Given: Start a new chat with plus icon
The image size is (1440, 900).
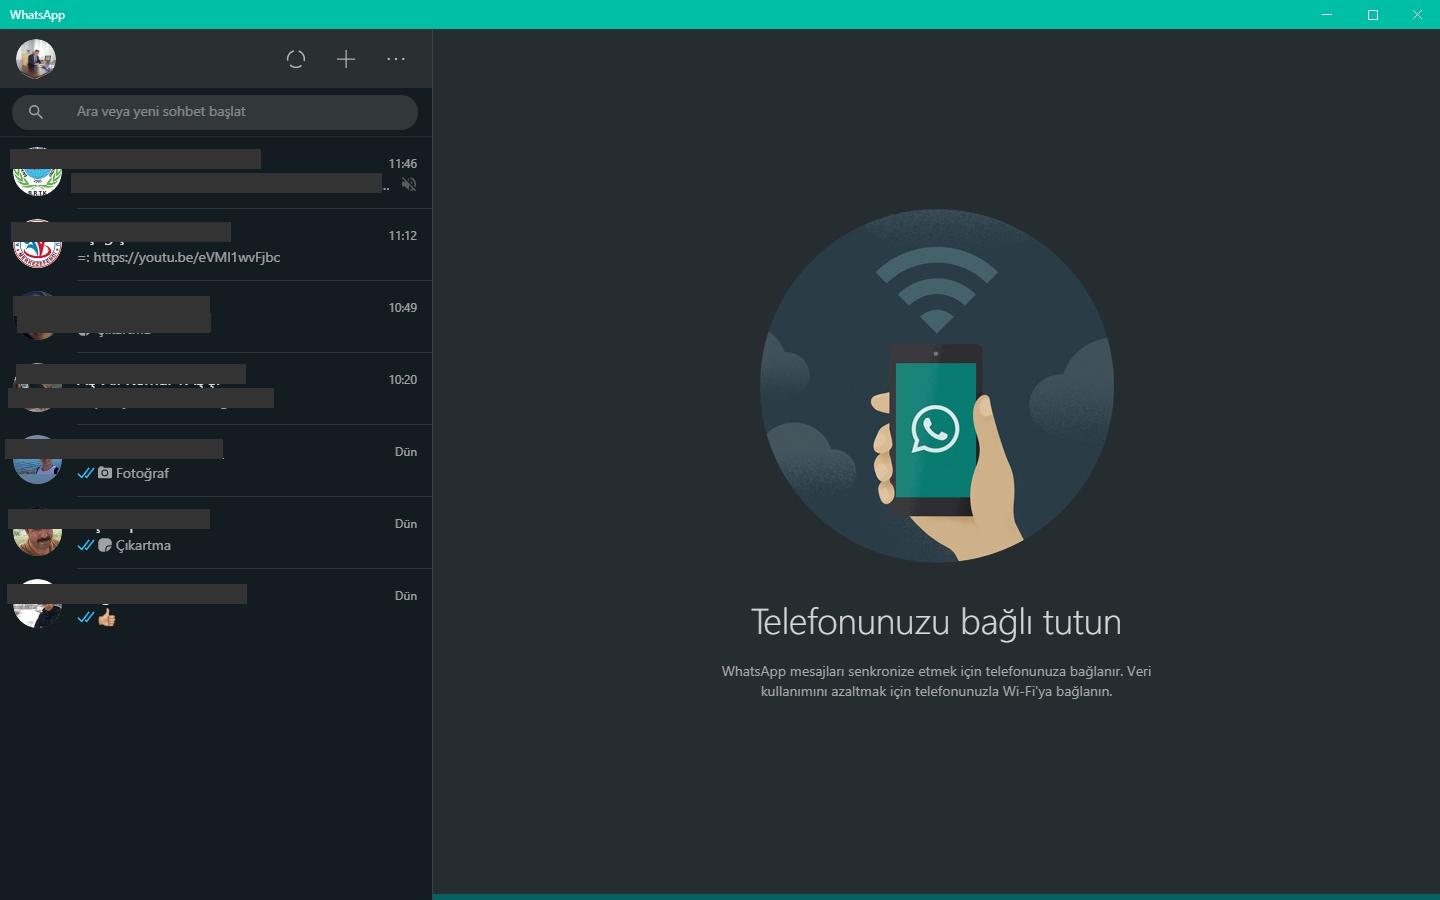Looking at the screenshot, I should 346,59.
